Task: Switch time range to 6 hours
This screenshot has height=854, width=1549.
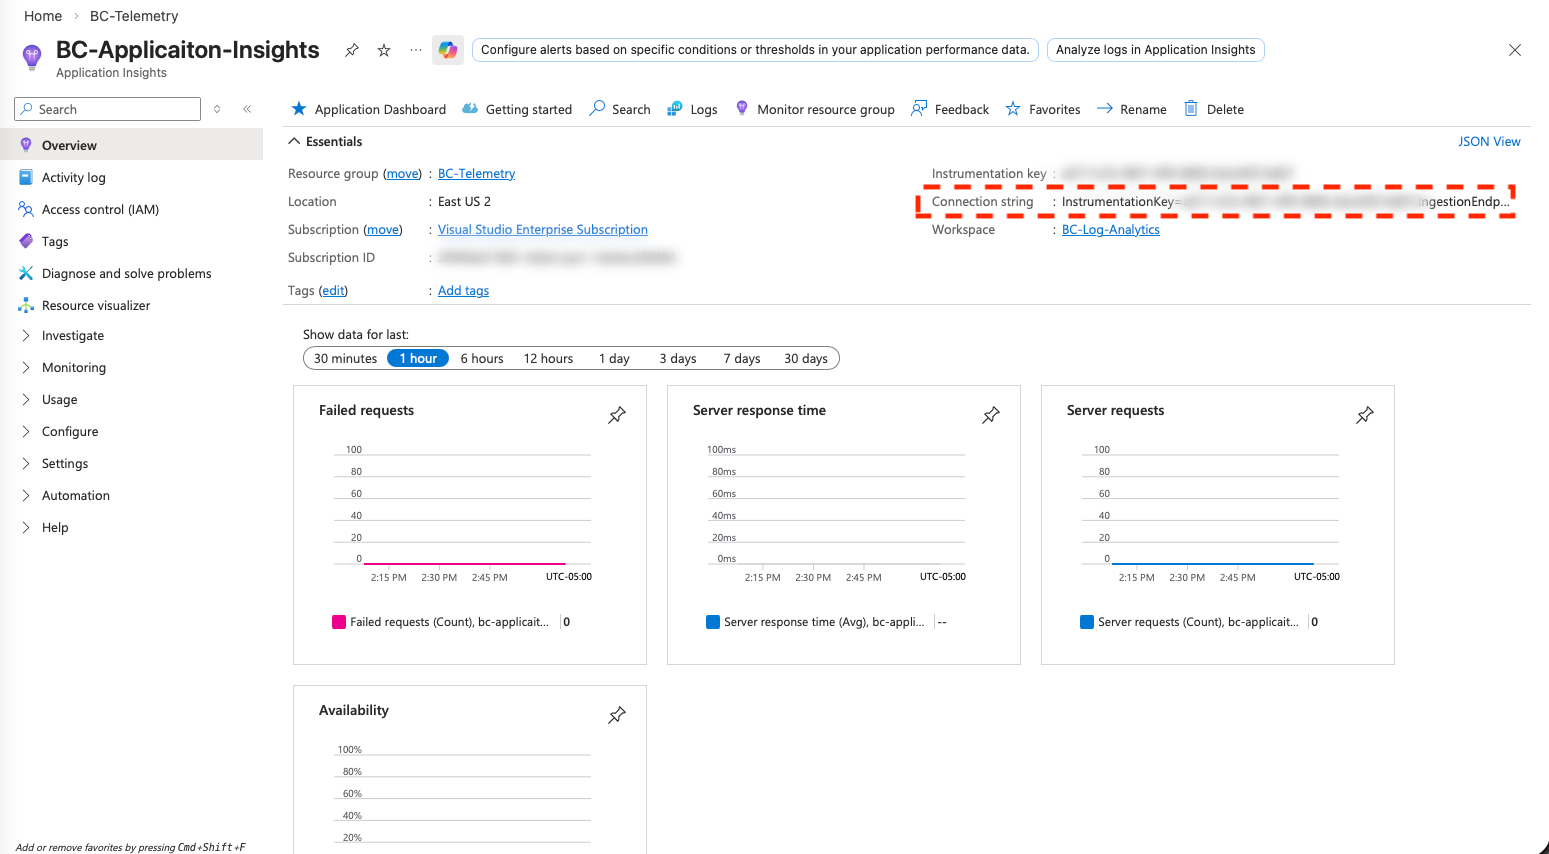Action: click(482, 358)
